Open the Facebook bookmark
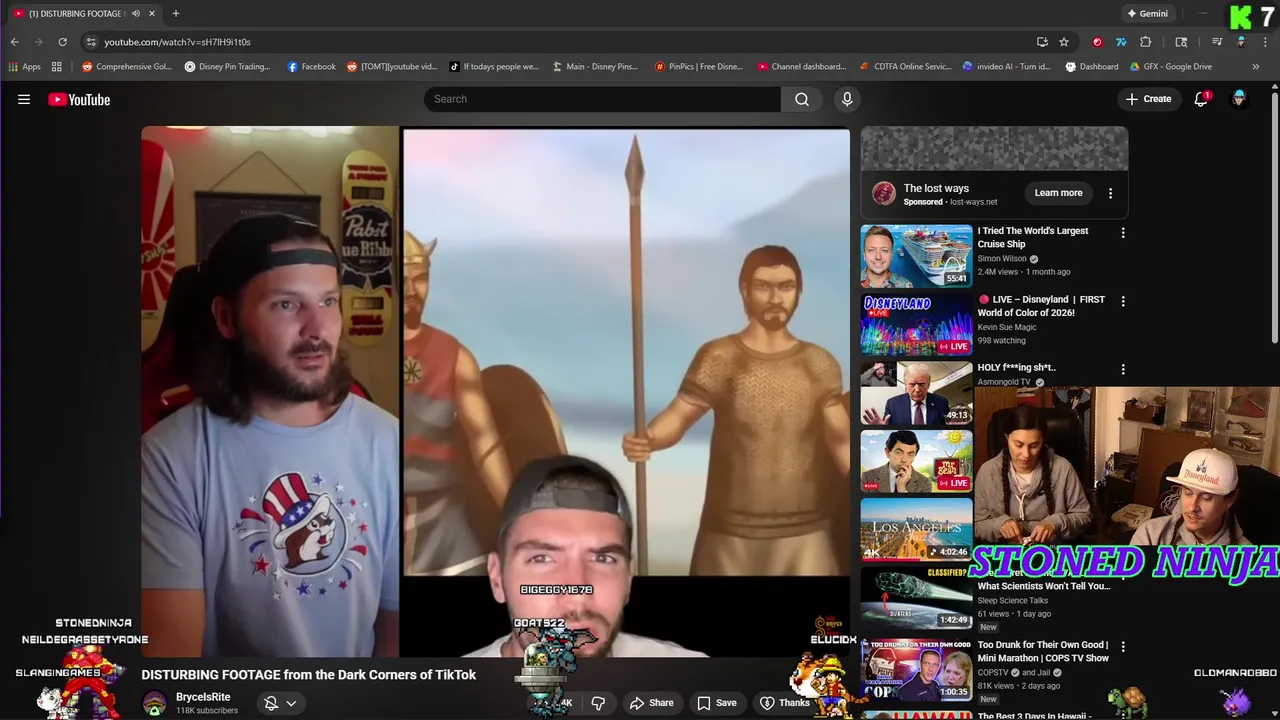 (311, 67)
